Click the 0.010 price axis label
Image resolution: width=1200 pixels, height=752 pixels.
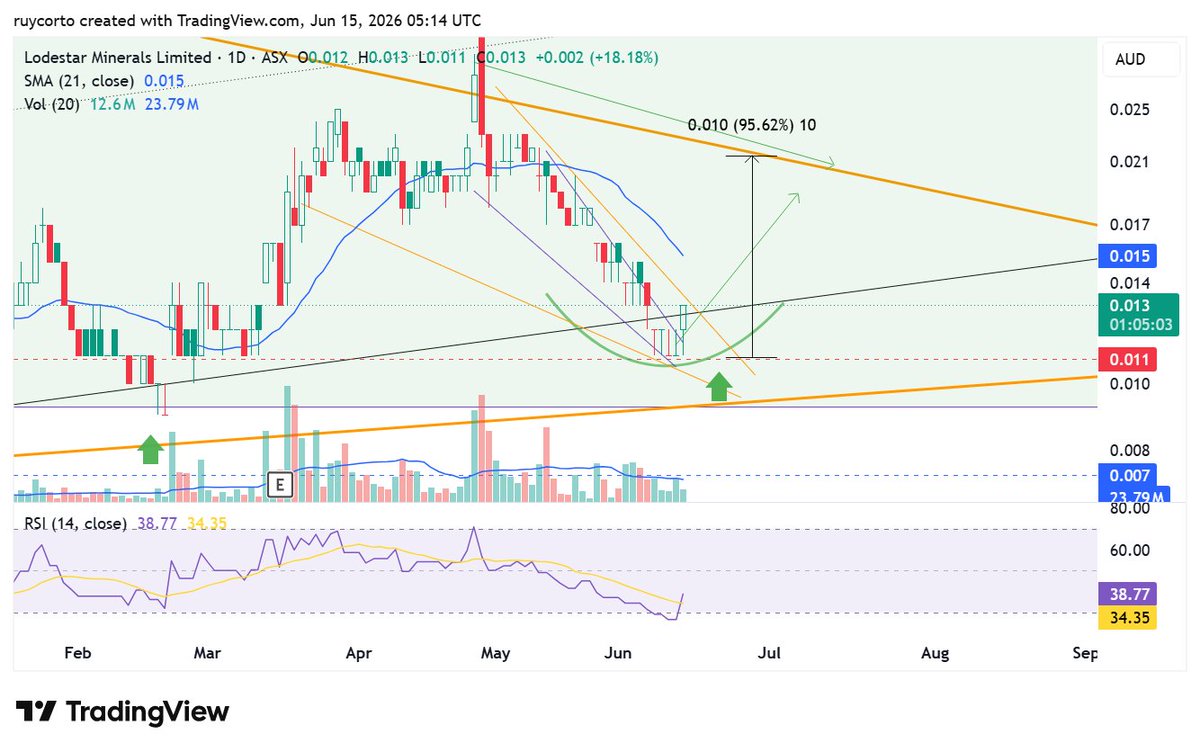coord(1128,384)
